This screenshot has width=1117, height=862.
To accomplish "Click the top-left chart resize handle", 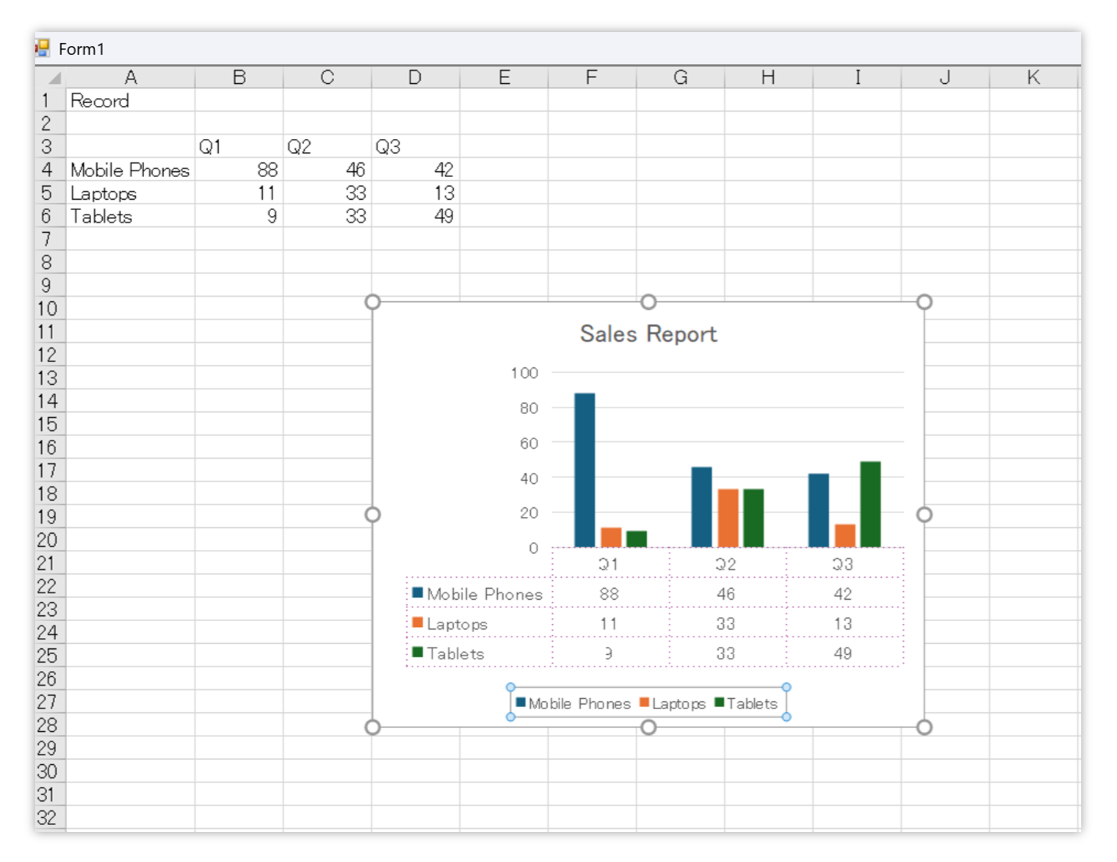I will point(373,302).
